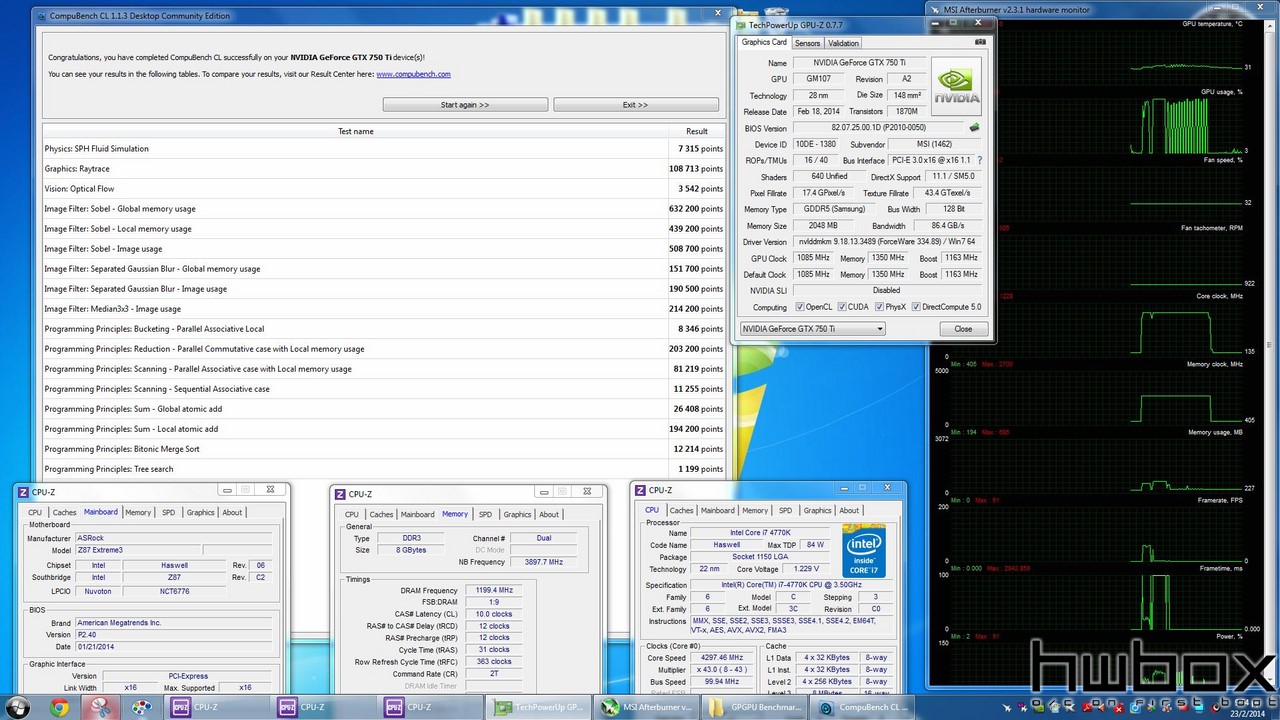1280x720 pixels.
Task: Select Image Filter: Median3x3 - Image usage row
Action: [384, 309]
